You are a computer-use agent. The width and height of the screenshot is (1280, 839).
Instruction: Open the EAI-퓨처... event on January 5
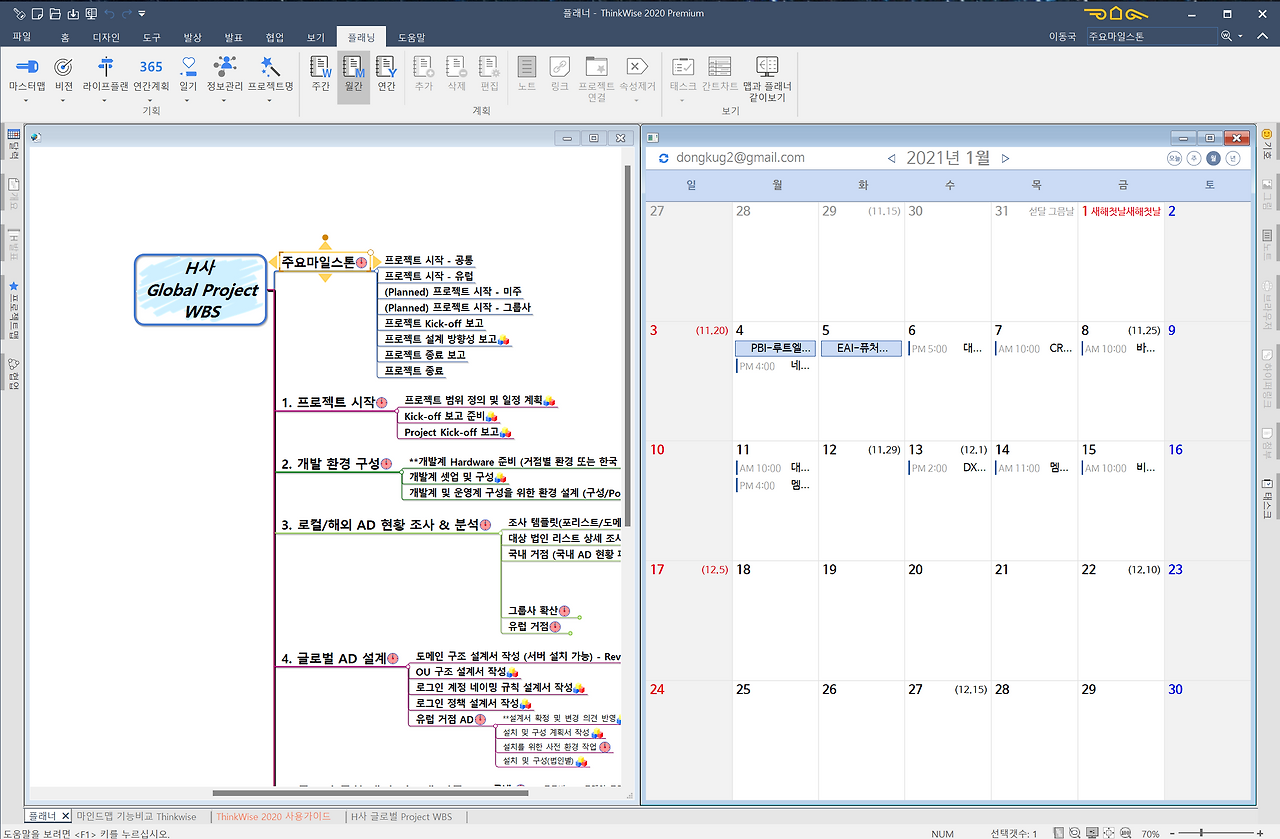coord(861,348)
